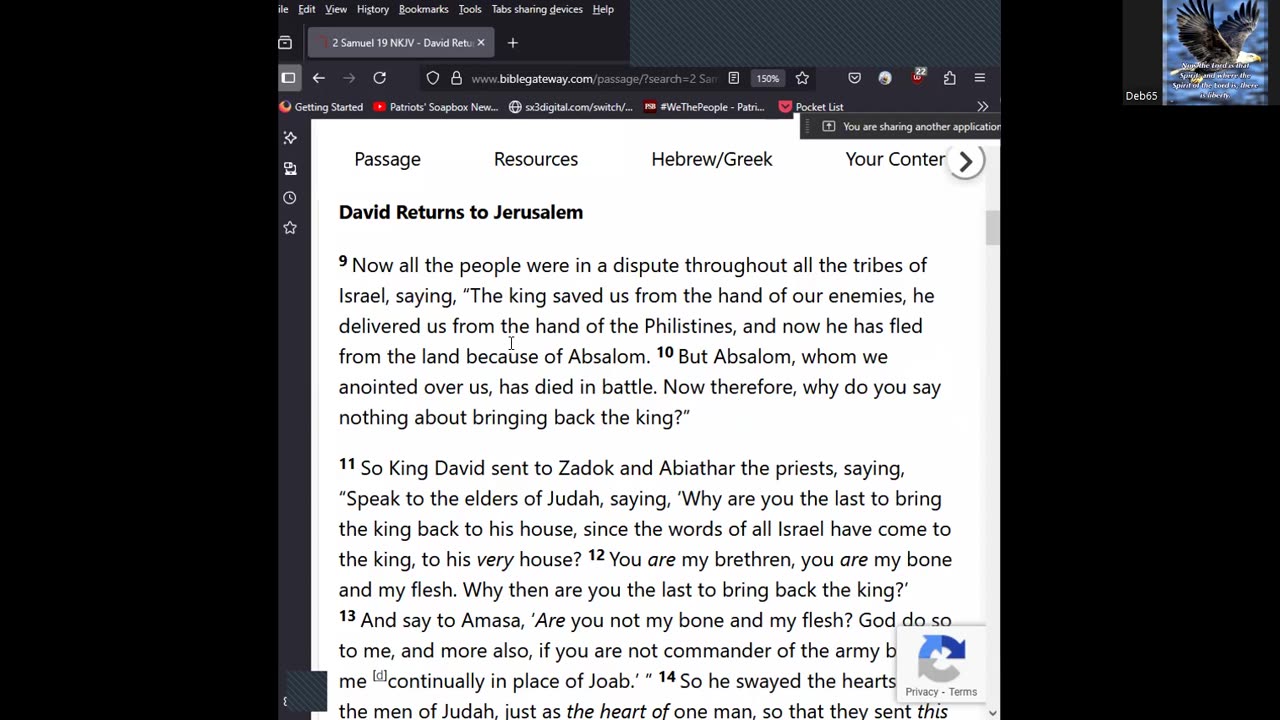Screen dimensions: 1280x720
Task: Open the View menu
Action: [x=336, y=9]
